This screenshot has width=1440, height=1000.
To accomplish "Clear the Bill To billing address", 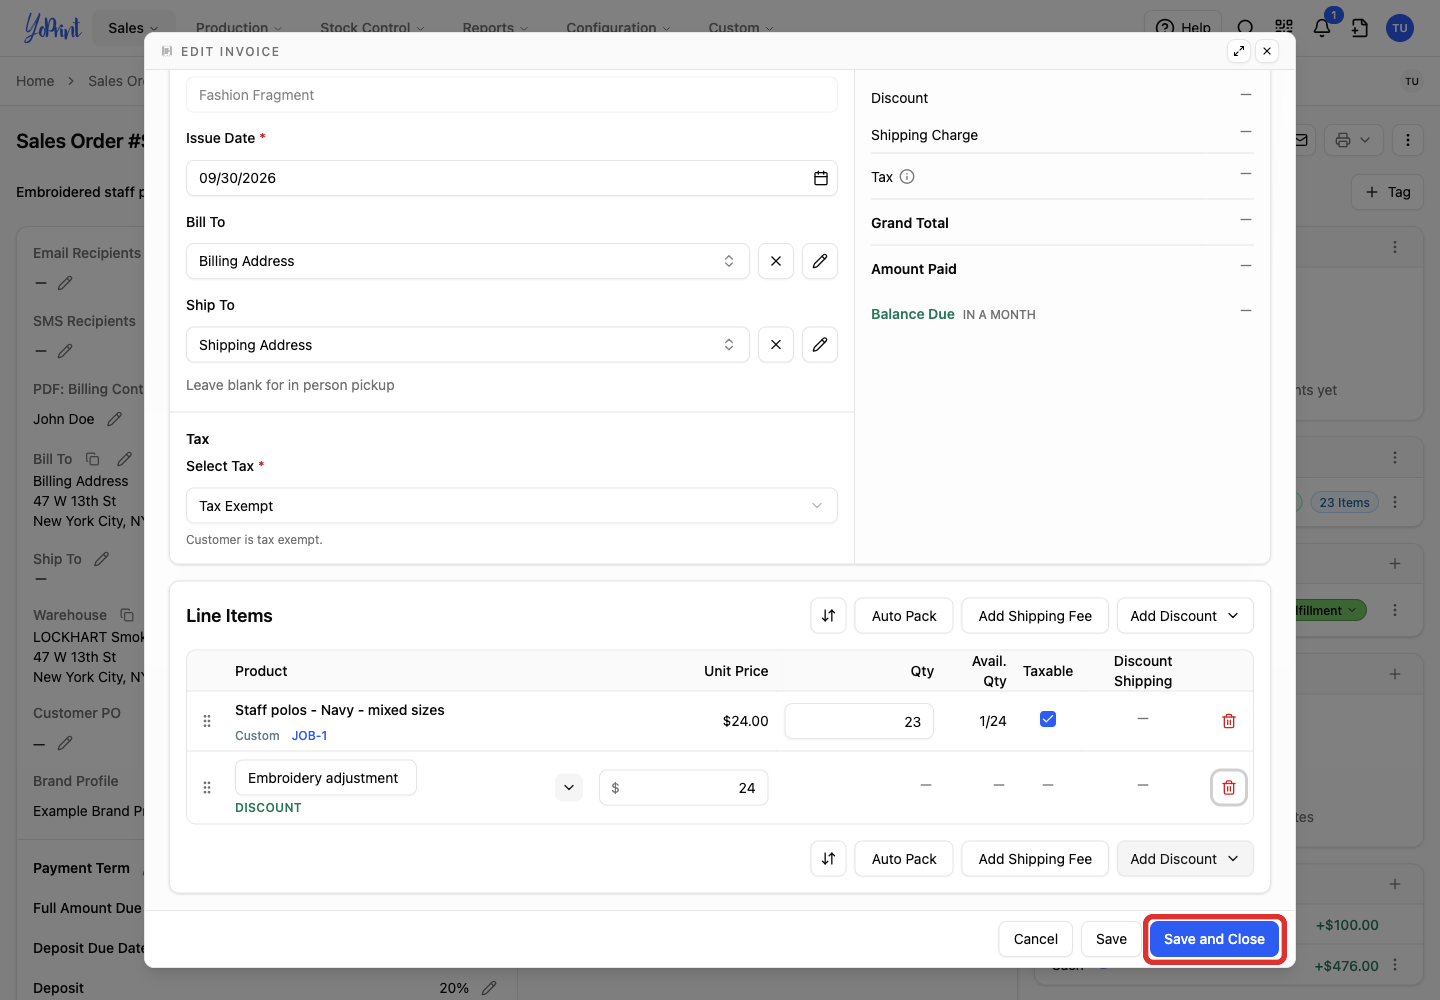I will 776,261.
